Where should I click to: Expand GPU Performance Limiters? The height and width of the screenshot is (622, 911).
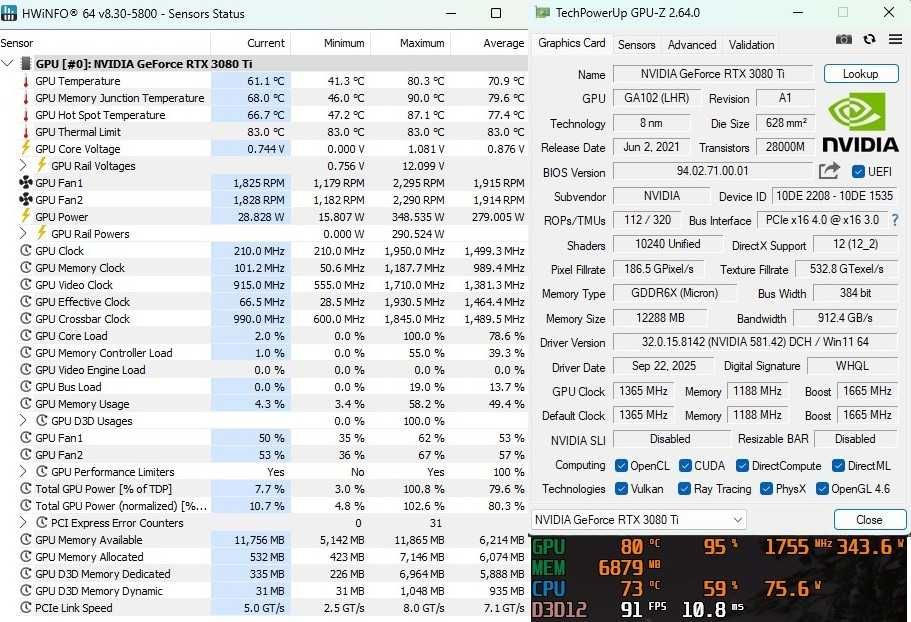(x=23, y=472)
